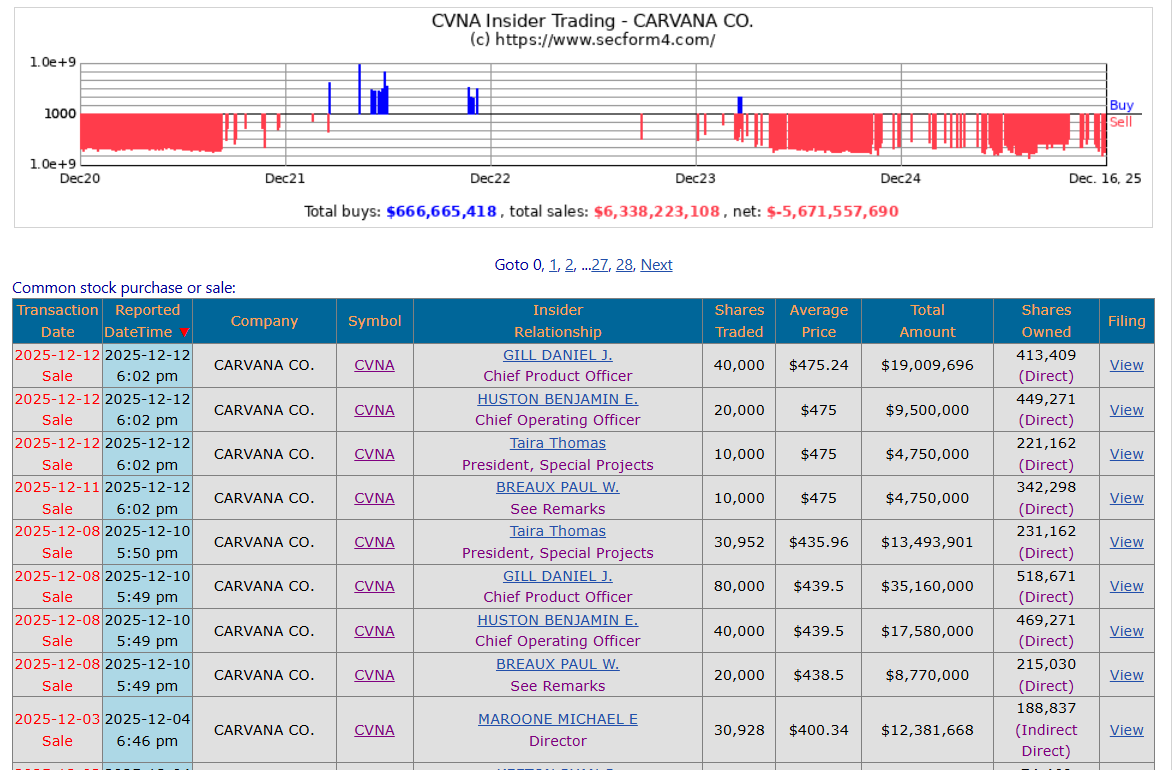Click CVNA symbol in the $9,500,000 row
This screenshot has height=770, width=1176.
click(x=374, y=410)
